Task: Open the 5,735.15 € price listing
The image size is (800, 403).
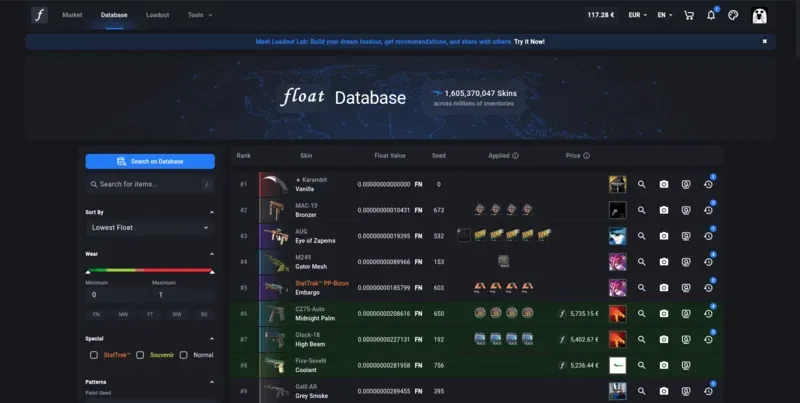Action: point(579,314)
